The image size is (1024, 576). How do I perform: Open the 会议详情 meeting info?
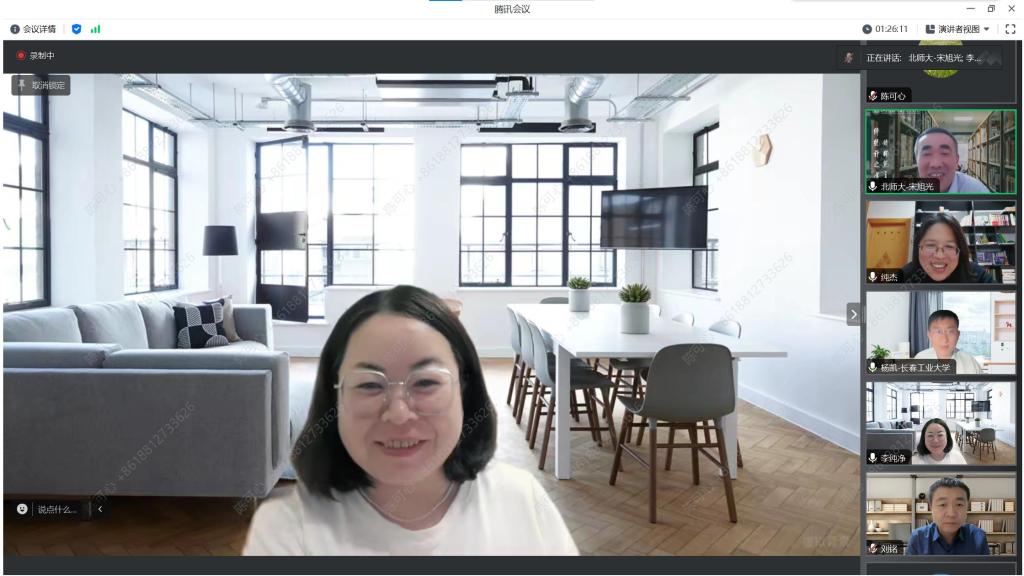pyautogui.click(x=33, y=29)
